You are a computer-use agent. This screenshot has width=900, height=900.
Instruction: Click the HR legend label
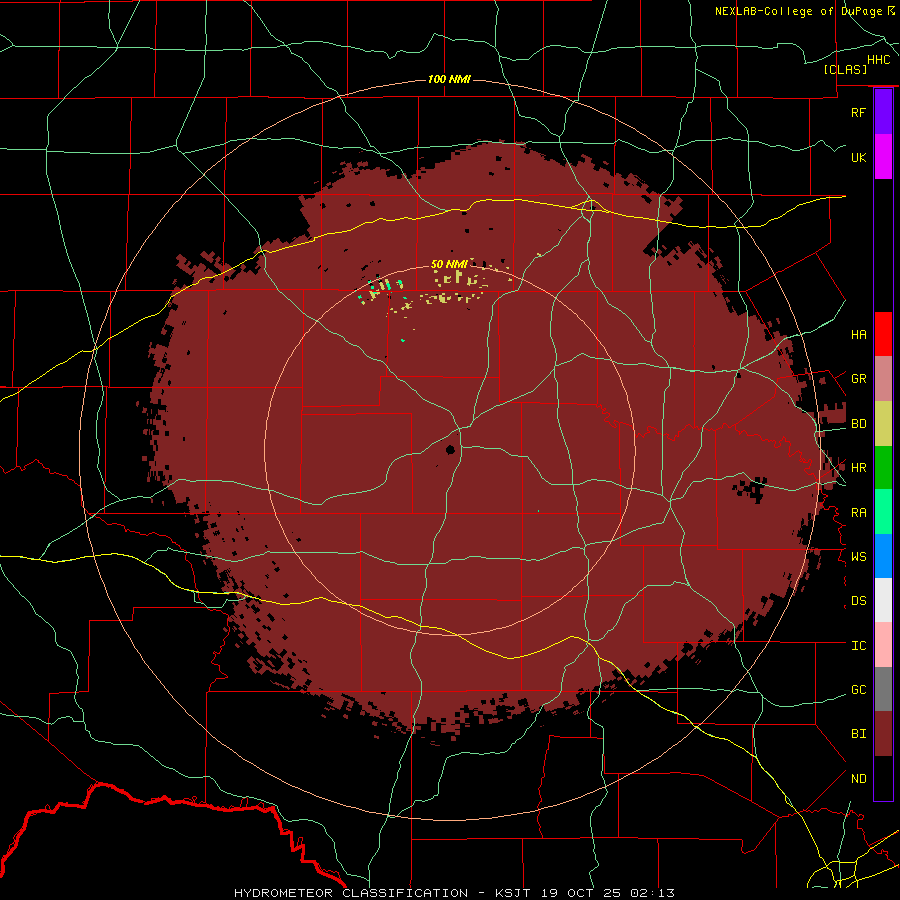point(858,468)
